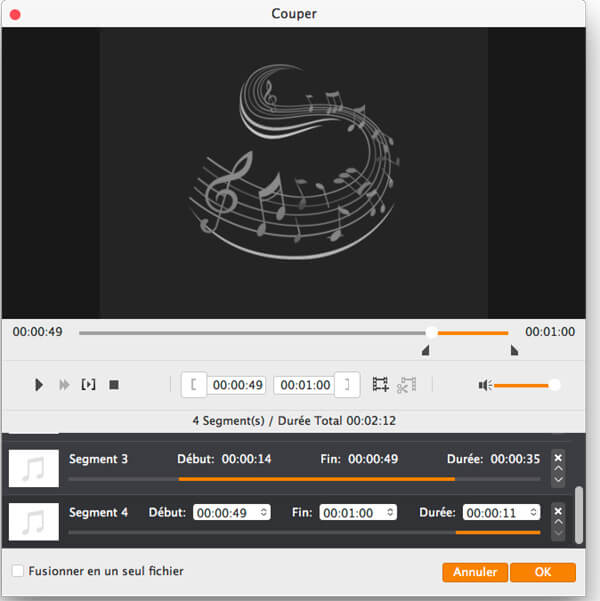Click the Annuler button

click(475, 572)
